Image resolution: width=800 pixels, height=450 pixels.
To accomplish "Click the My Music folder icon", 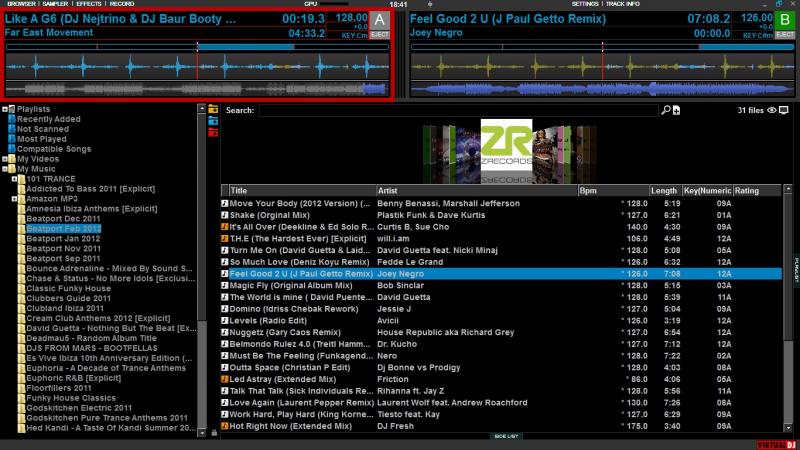I will click(x=12, y=169).
